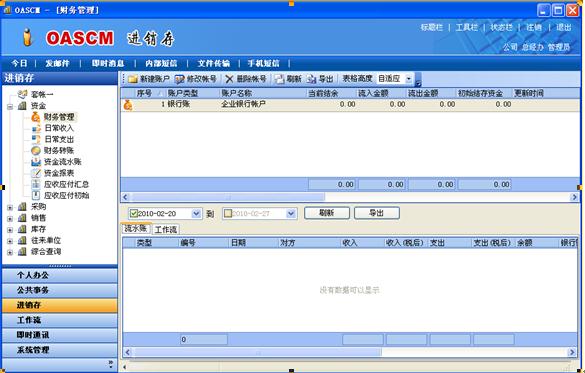Click the 财务转账 coin icon

pos(36,151)
